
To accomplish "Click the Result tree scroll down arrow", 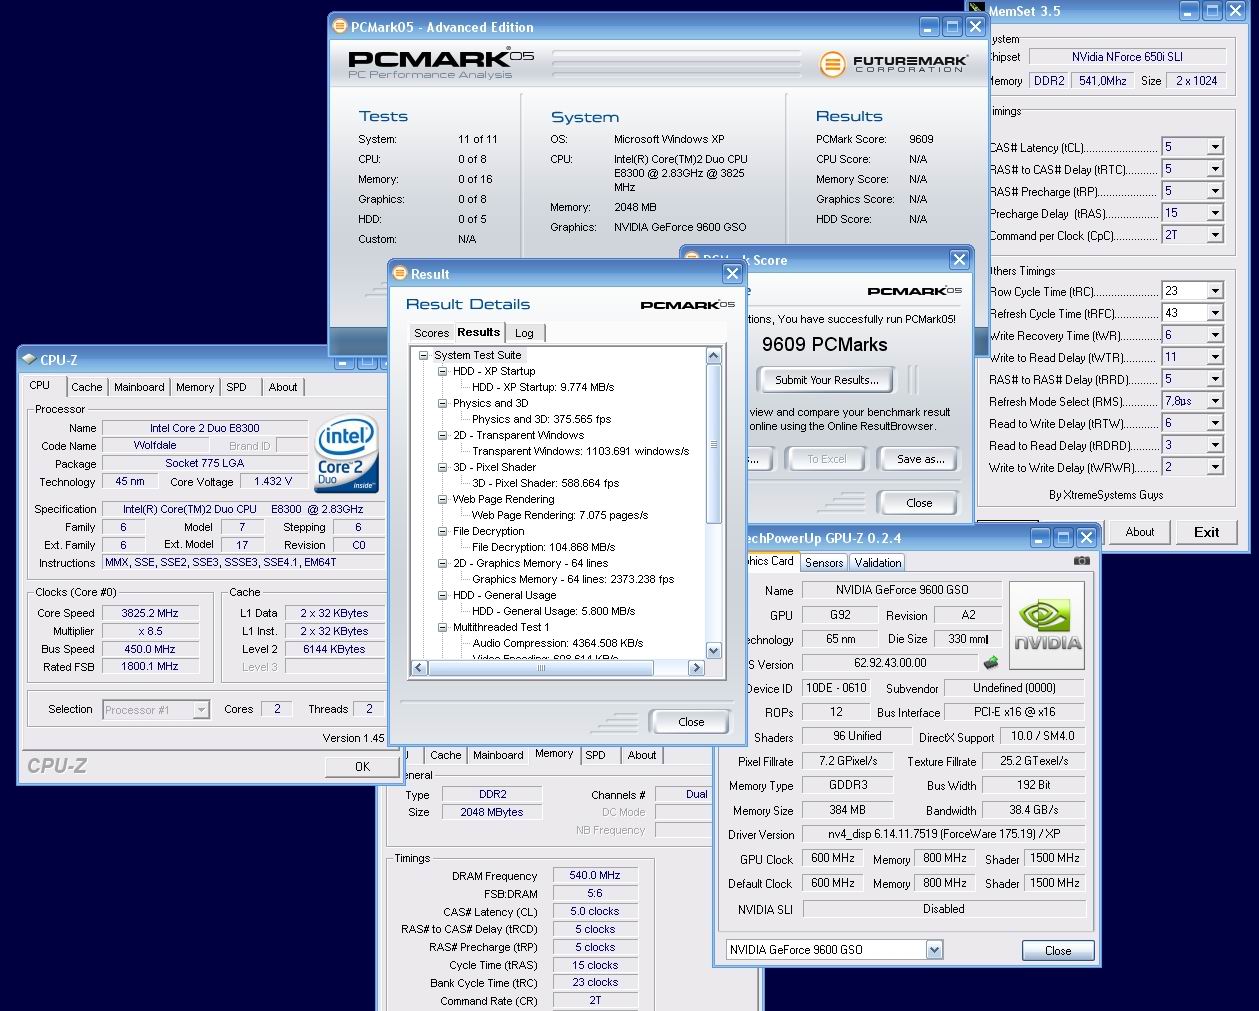I will click(713, 651).
